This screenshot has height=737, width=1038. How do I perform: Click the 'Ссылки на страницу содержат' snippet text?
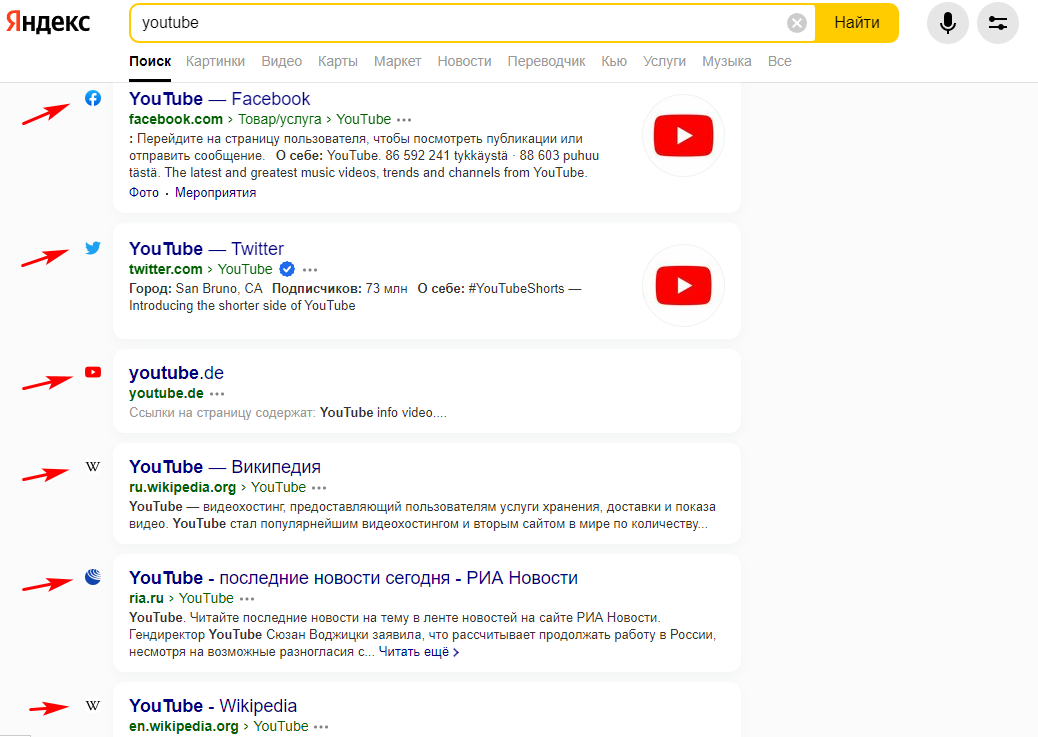[x=222, y=413]
